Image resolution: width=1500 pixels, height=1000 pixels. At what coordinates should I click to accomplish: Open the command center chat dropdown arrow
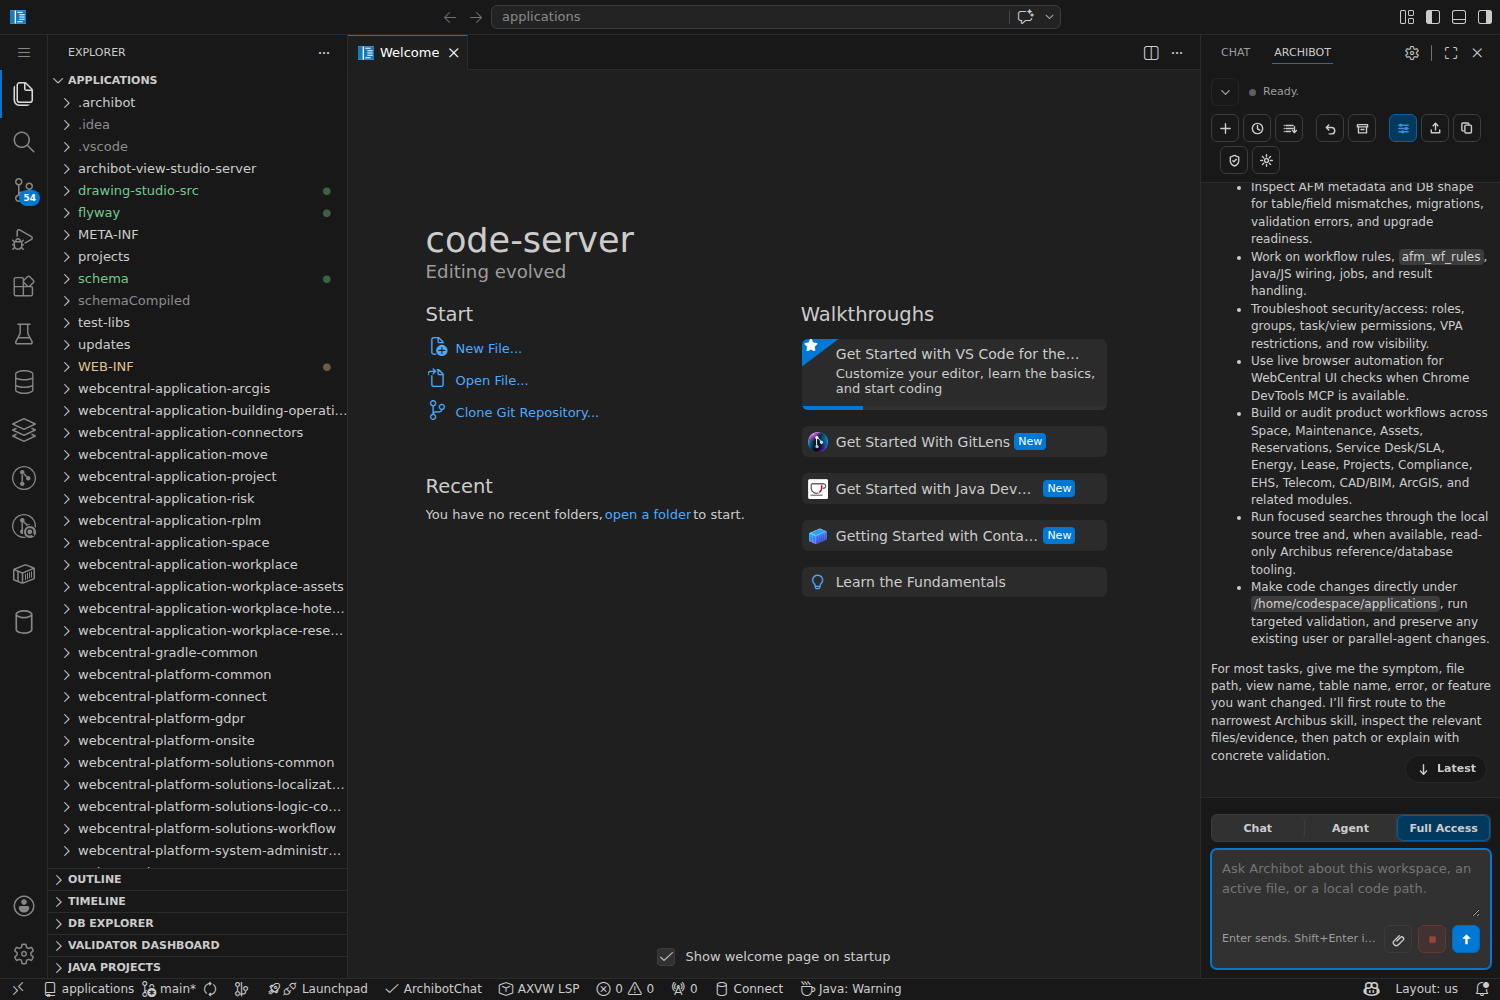[x=1049, y=17]
